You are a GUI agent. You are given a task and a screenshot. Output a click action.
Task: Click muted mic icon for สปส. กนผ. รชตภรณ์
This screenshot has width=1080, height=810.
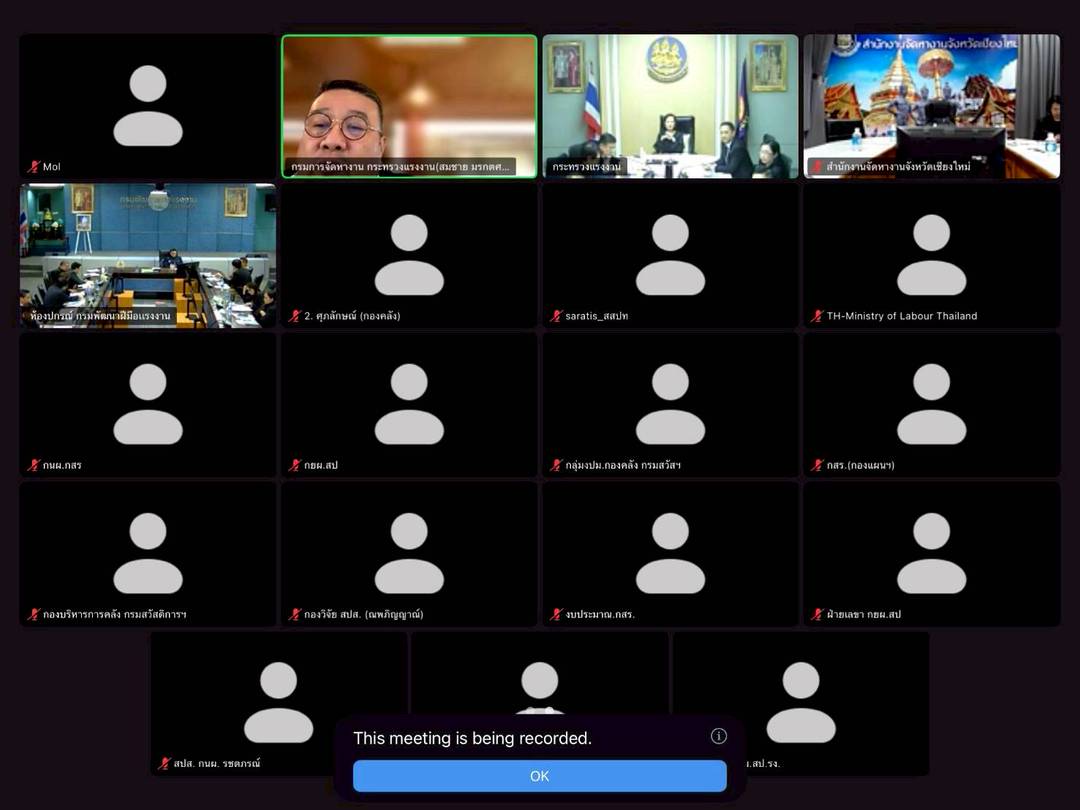tap(164, 763)
